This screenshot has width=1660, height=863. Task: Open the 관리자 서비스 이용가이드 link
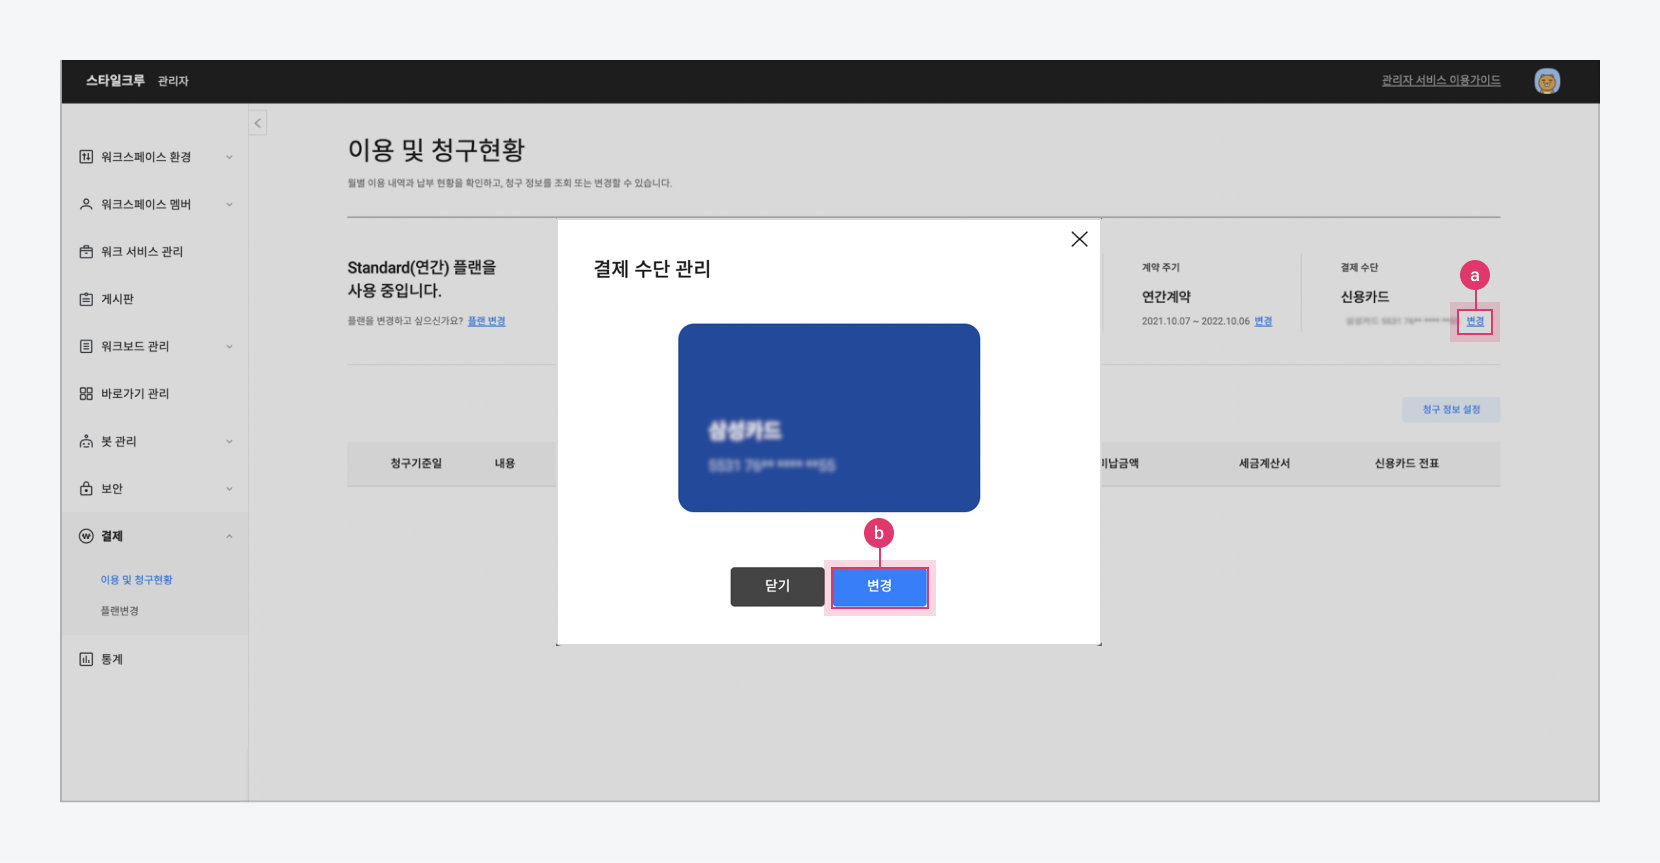[1440, 81]
